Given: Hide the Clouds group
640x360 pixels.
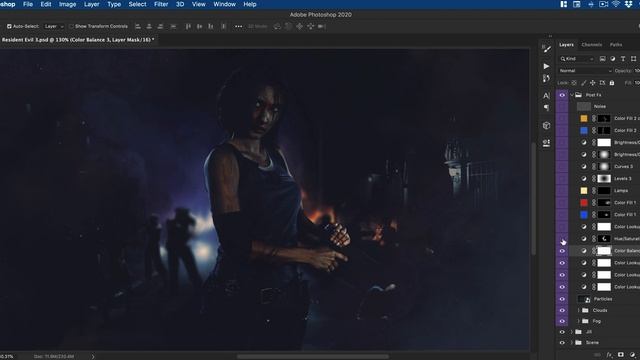Looking at the screenshot, I should (x=562, y=311).
